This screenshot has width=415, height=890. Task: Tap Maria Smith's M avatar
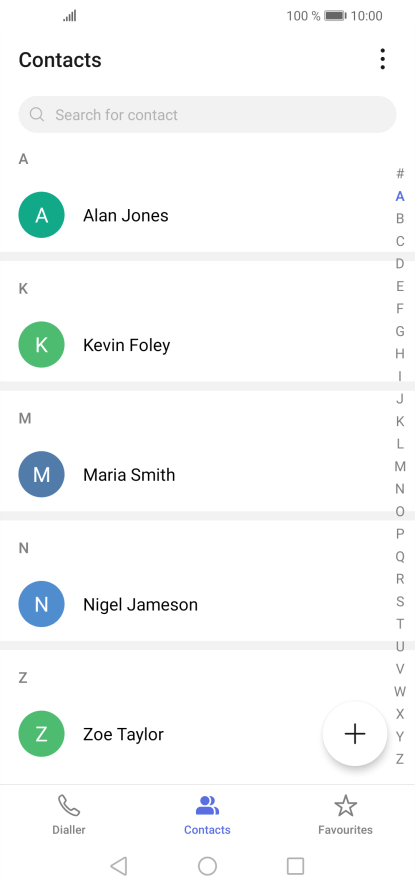tap(41, 475)
